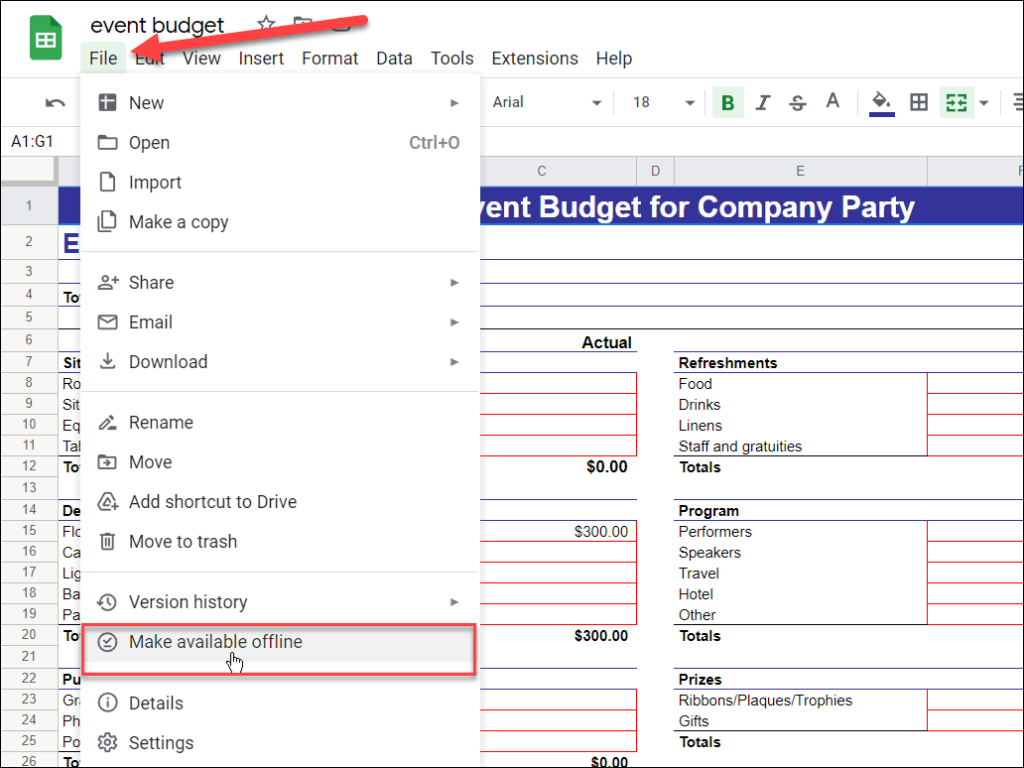This screenshot has height=768, width=1024.
Task: Open the View menu
Action: click(x=201, y=58)
